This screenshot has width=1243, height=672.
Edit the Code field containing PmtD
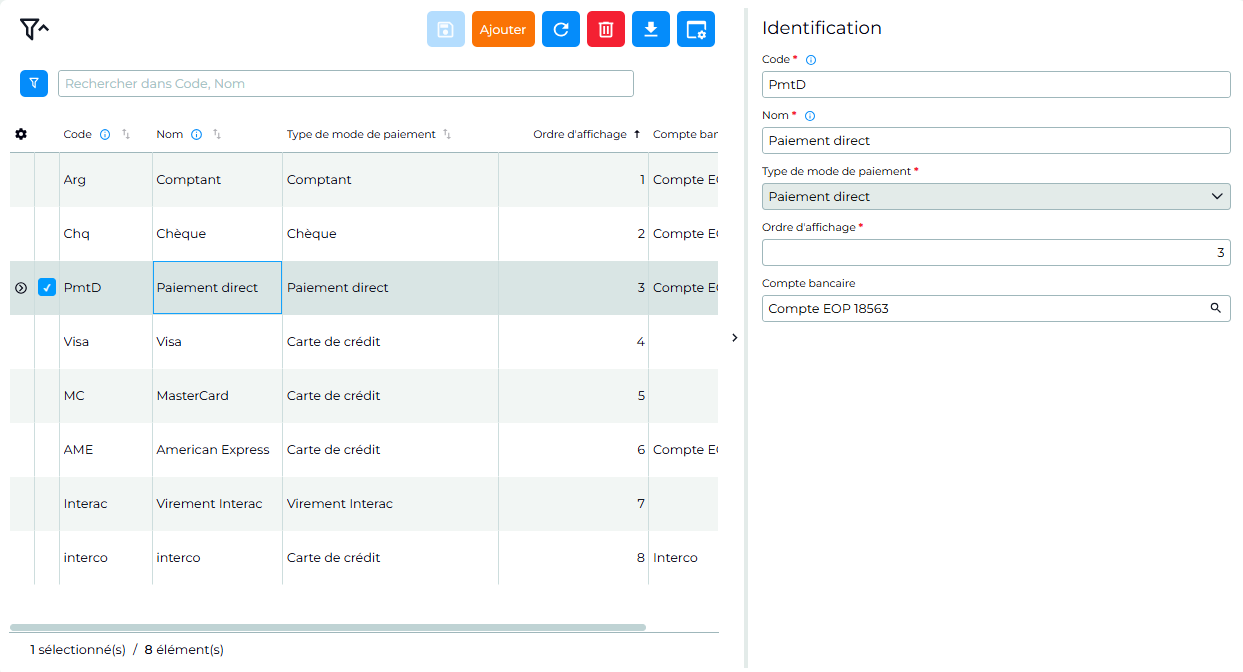996,84
